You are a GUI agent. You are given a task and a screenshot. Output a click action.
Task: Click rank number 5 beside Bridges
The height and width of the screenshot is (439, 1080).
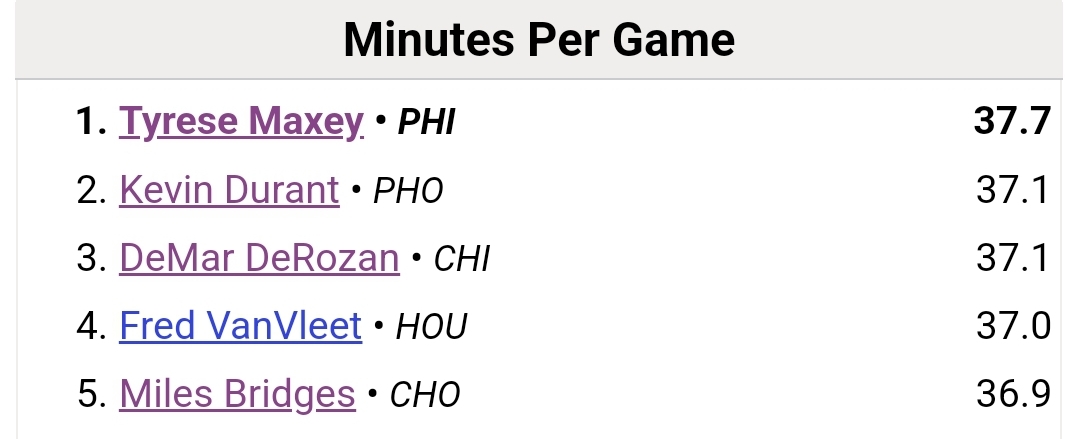coord(92,394)
